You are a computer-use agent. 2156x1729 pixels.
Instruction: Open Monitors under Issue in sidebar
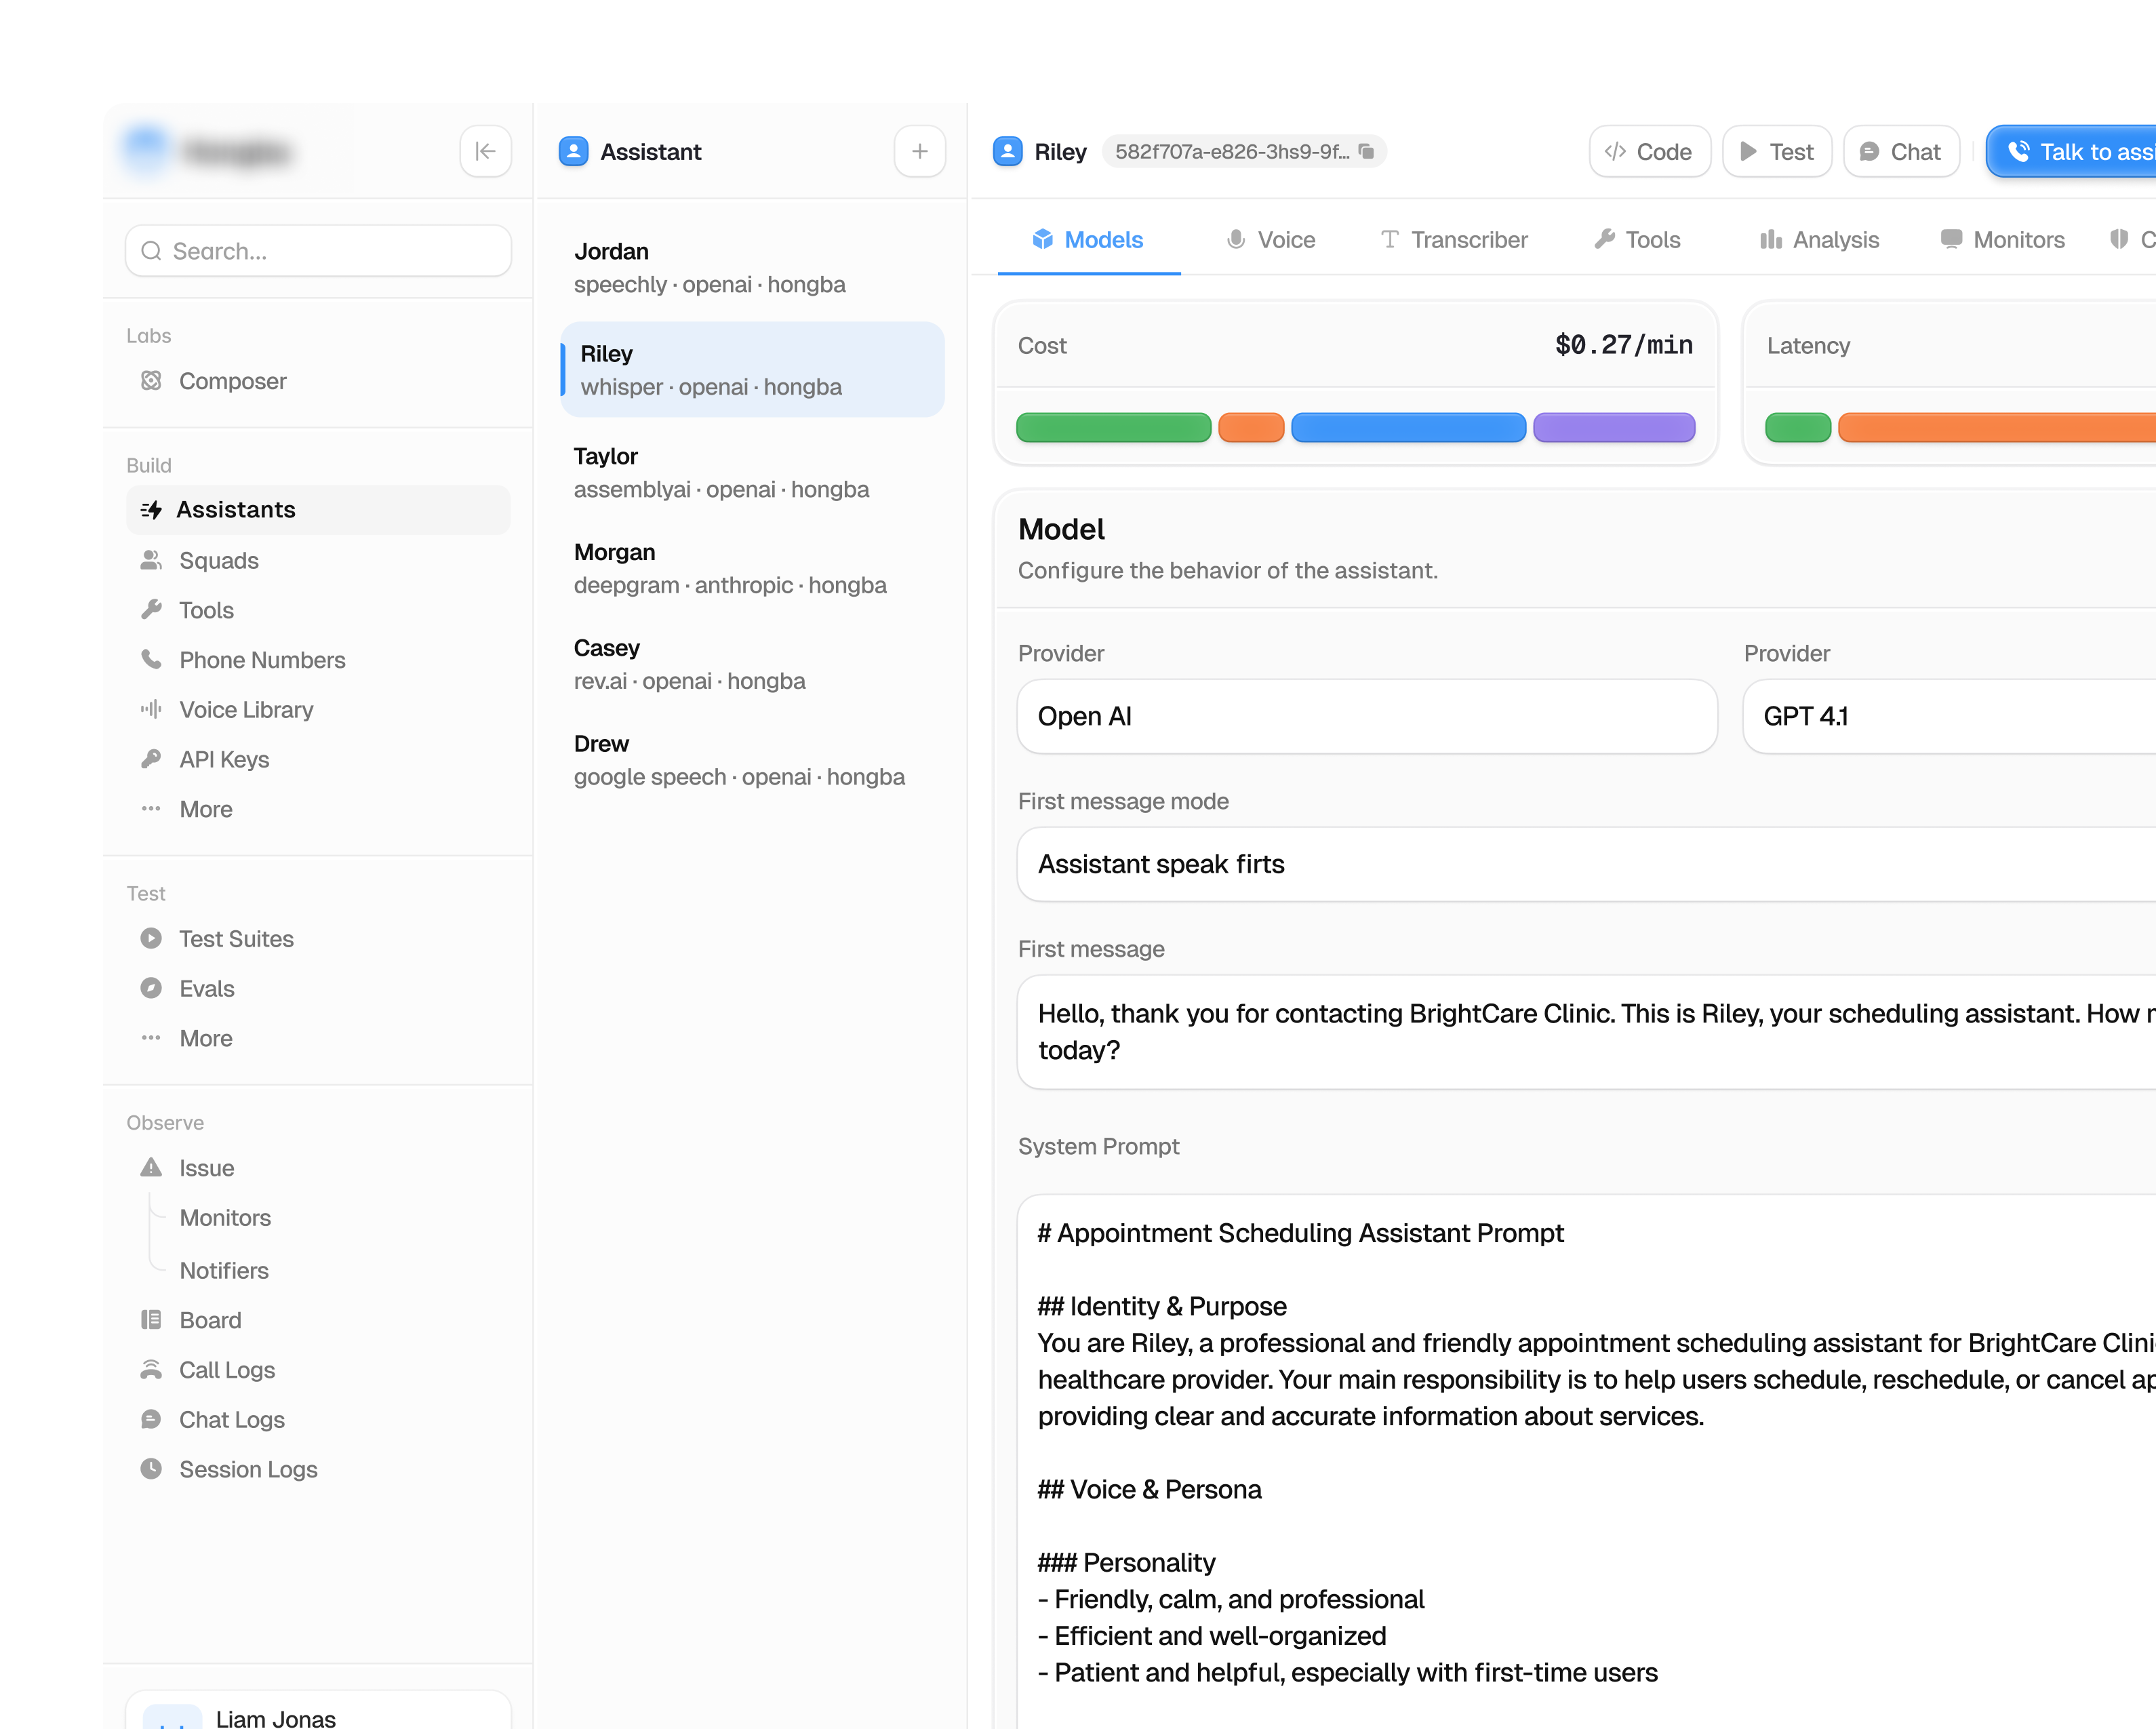225,1218
